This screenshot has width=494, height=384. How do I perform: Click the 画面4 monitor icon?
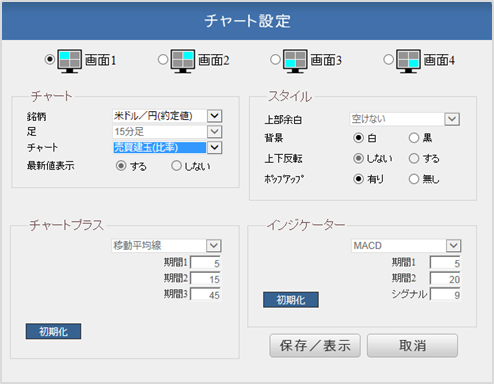pos(408,61)
